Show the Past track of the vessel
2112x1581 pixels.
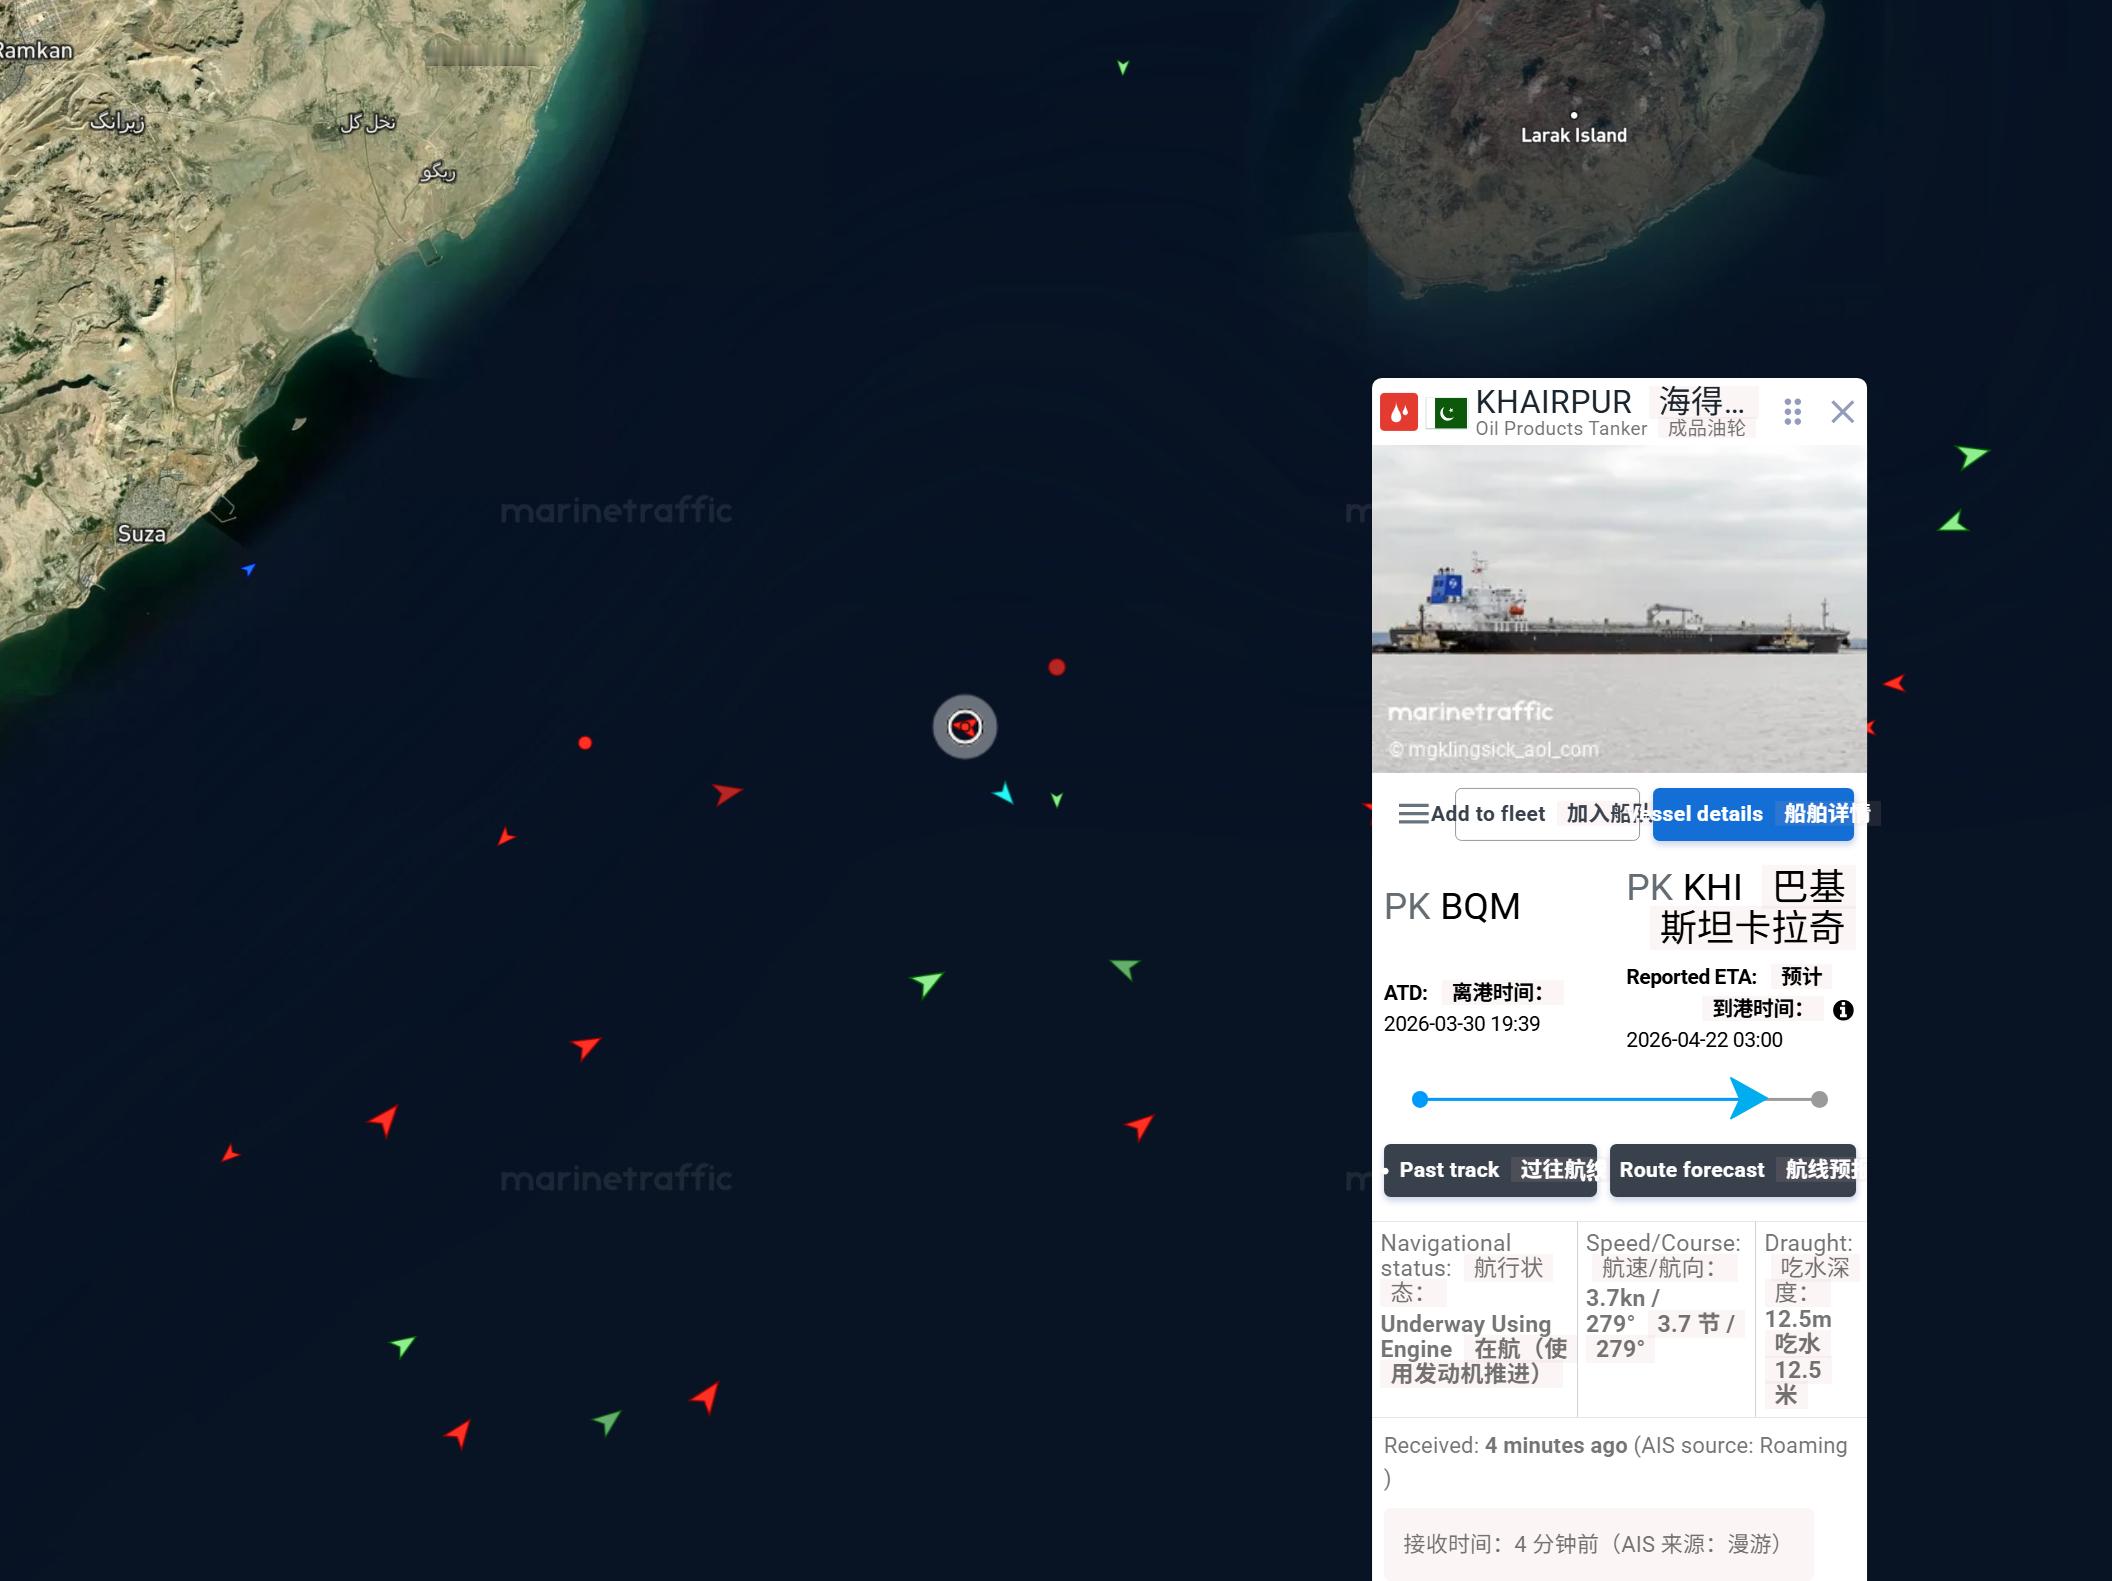[1490, 1170]
